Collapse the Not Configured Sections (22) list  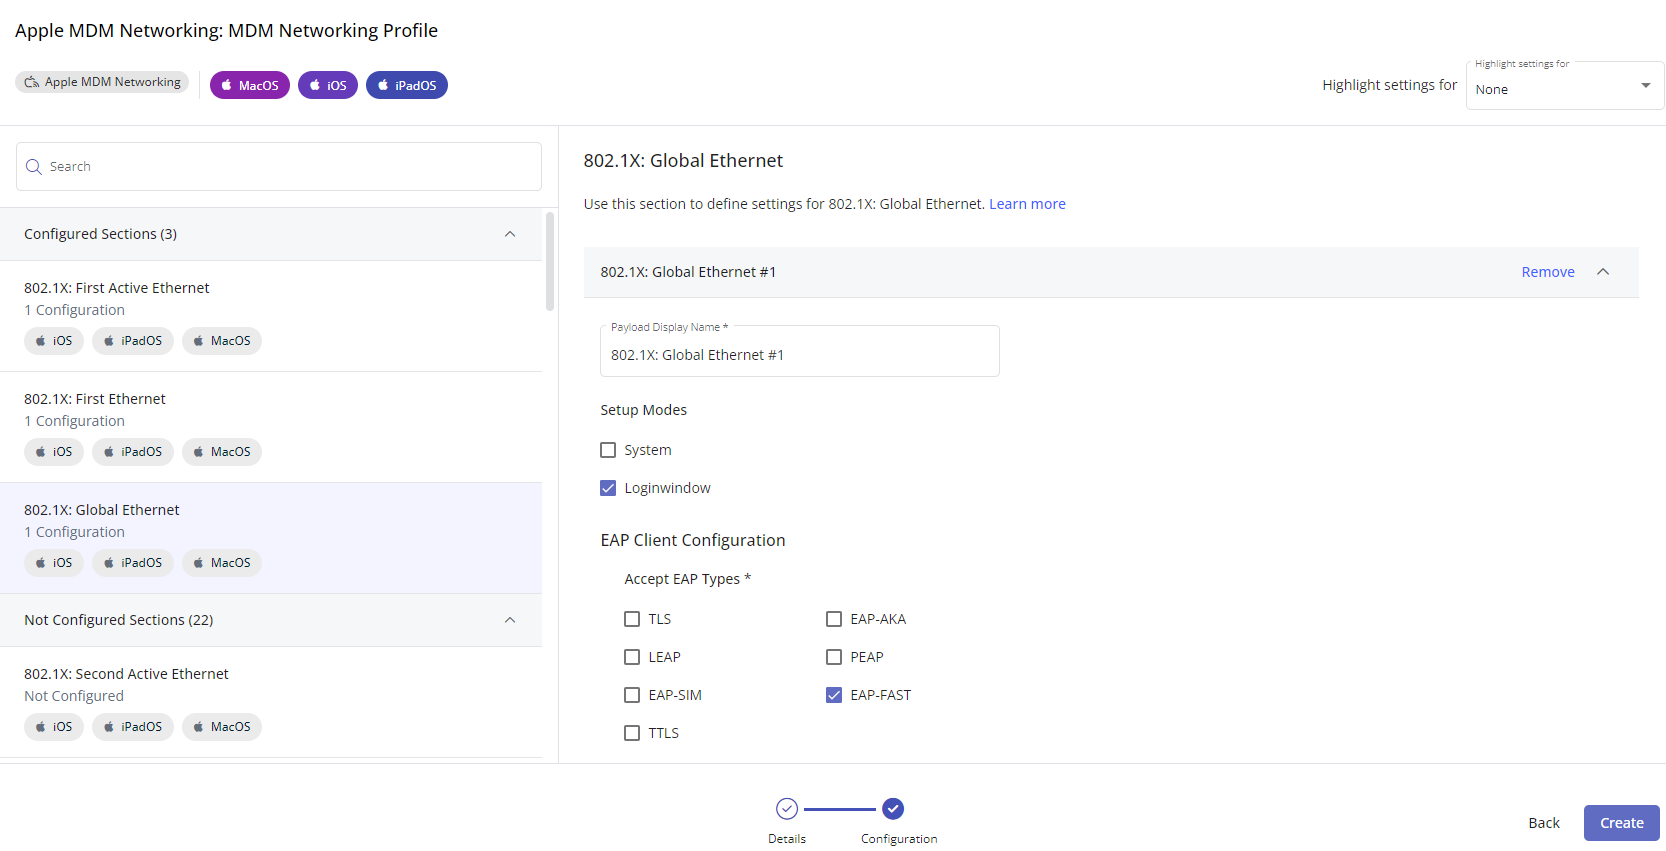click(510, 620)
